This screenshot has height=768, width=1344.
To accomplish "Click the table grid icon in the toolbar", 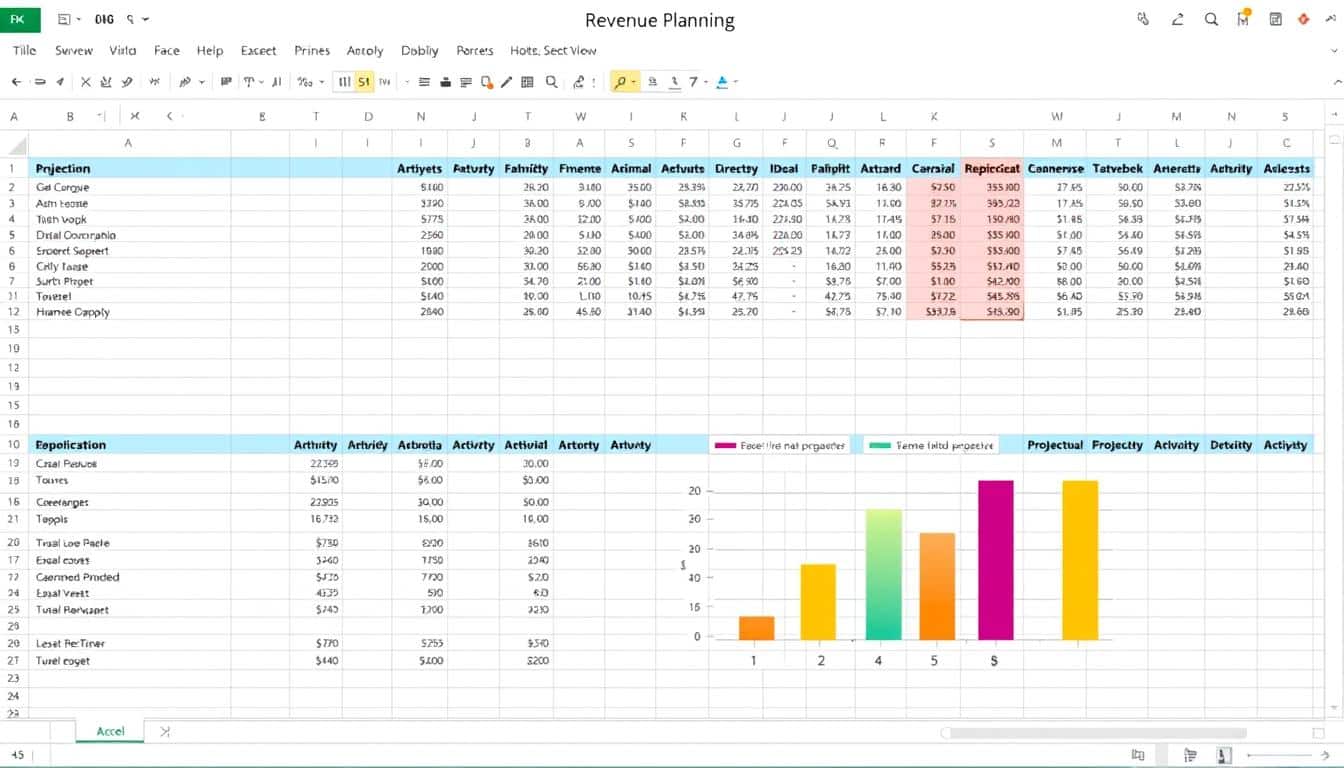I will pyautogui.click(x=527, y=82).
